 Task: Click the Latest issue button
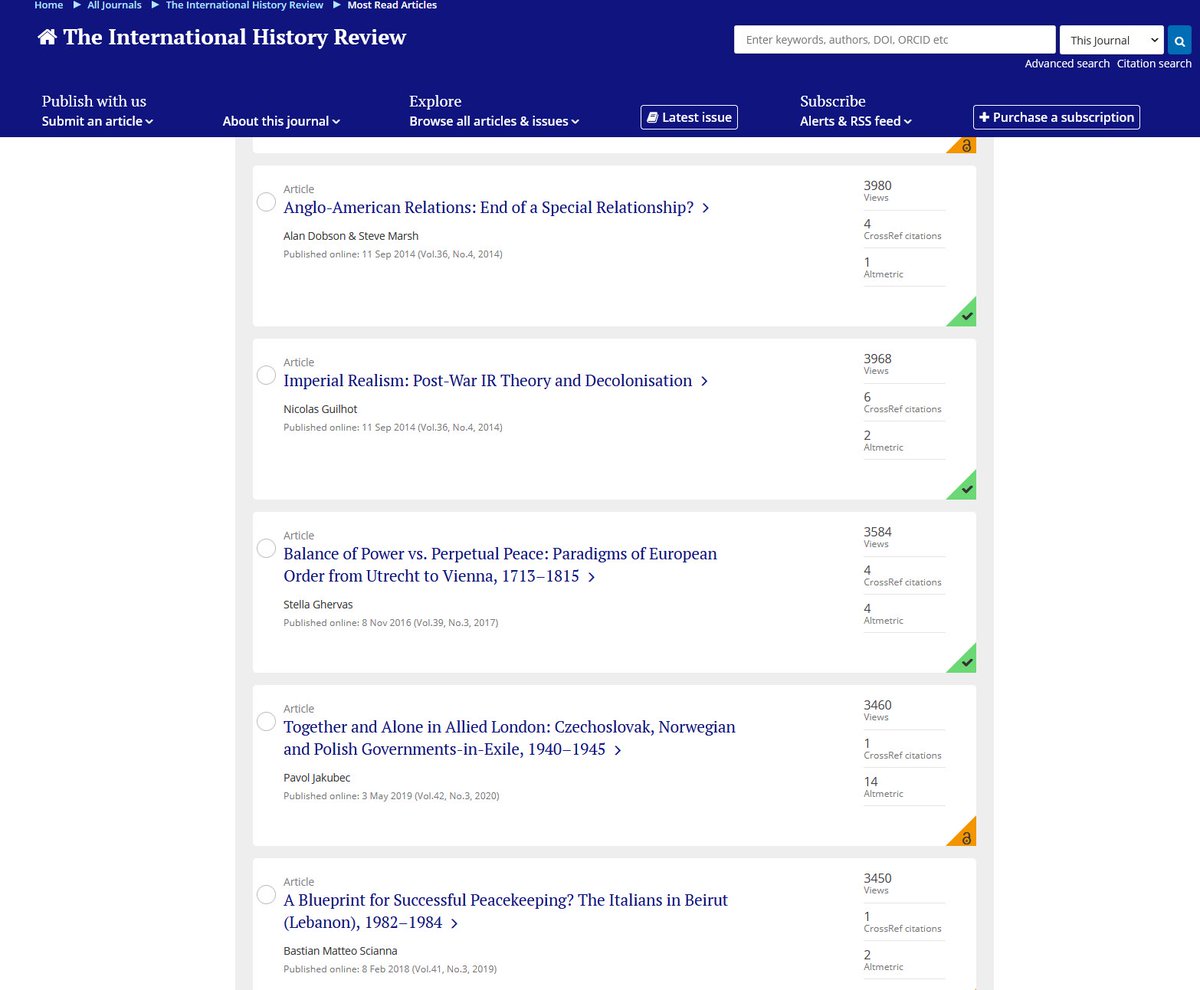point(689,117)
